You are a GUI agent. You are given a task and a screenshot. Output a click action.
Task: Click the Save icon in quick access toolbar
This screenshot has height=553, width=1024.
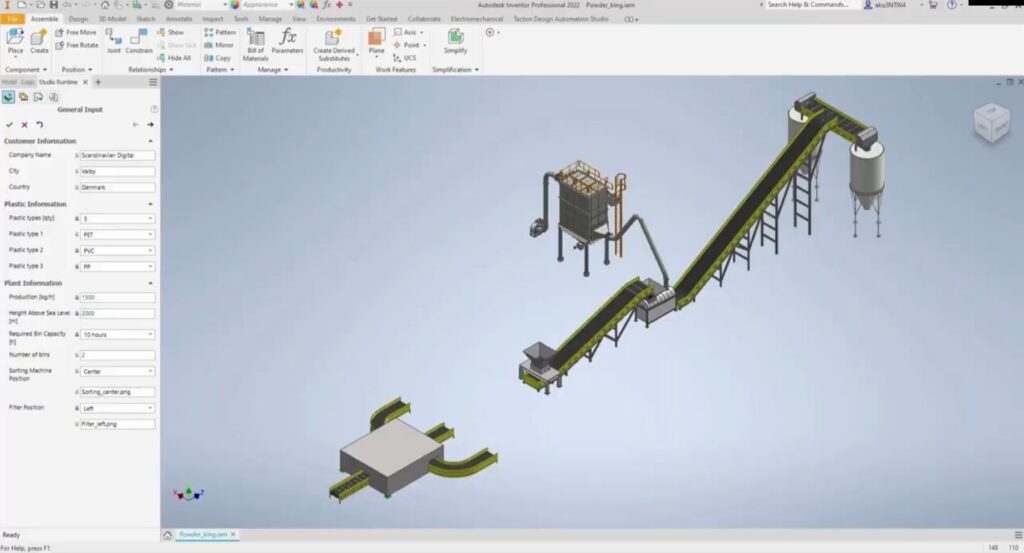coord(54,5)
